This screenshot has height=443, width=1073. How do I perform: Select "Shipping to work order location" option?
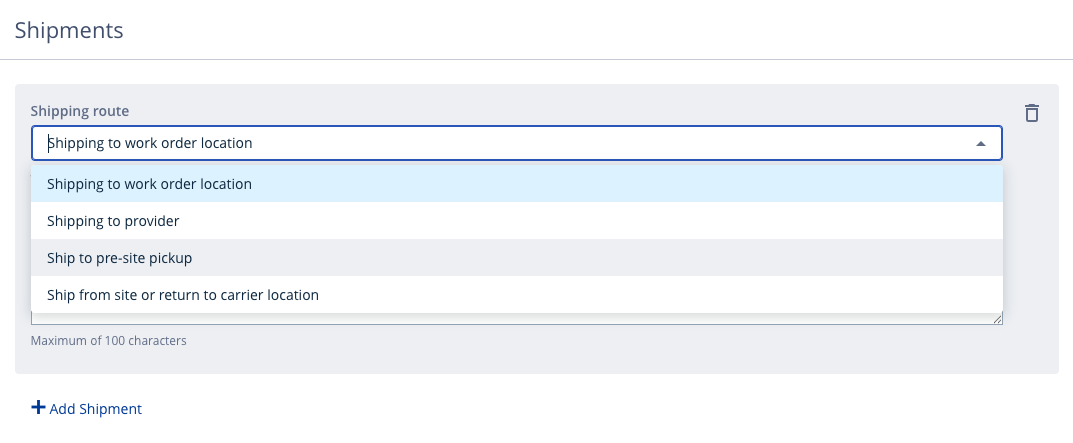[149, 184]
